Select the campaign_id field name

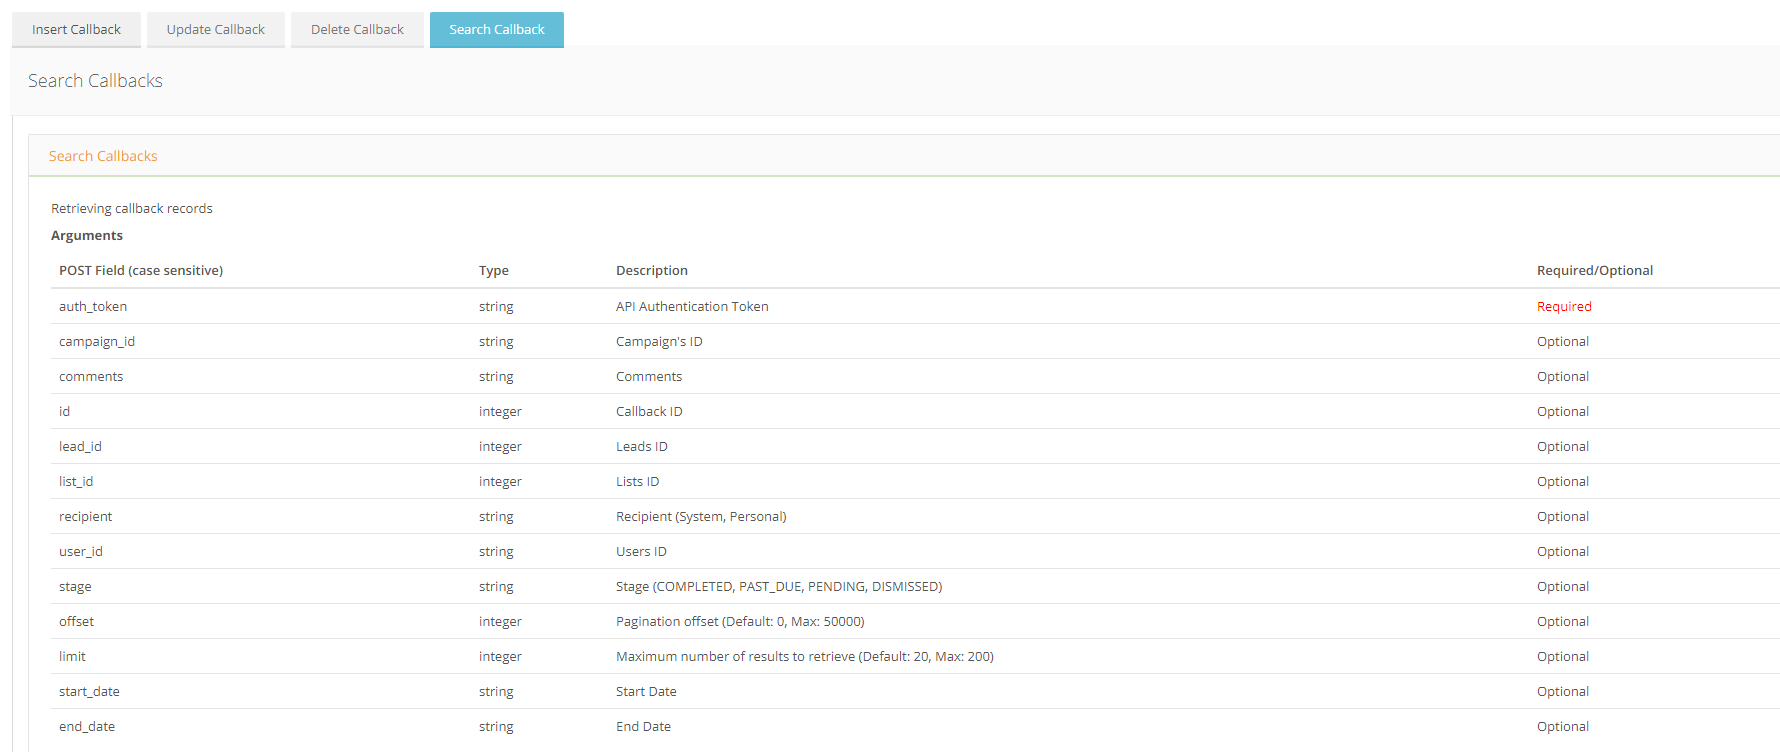point(97,342)
